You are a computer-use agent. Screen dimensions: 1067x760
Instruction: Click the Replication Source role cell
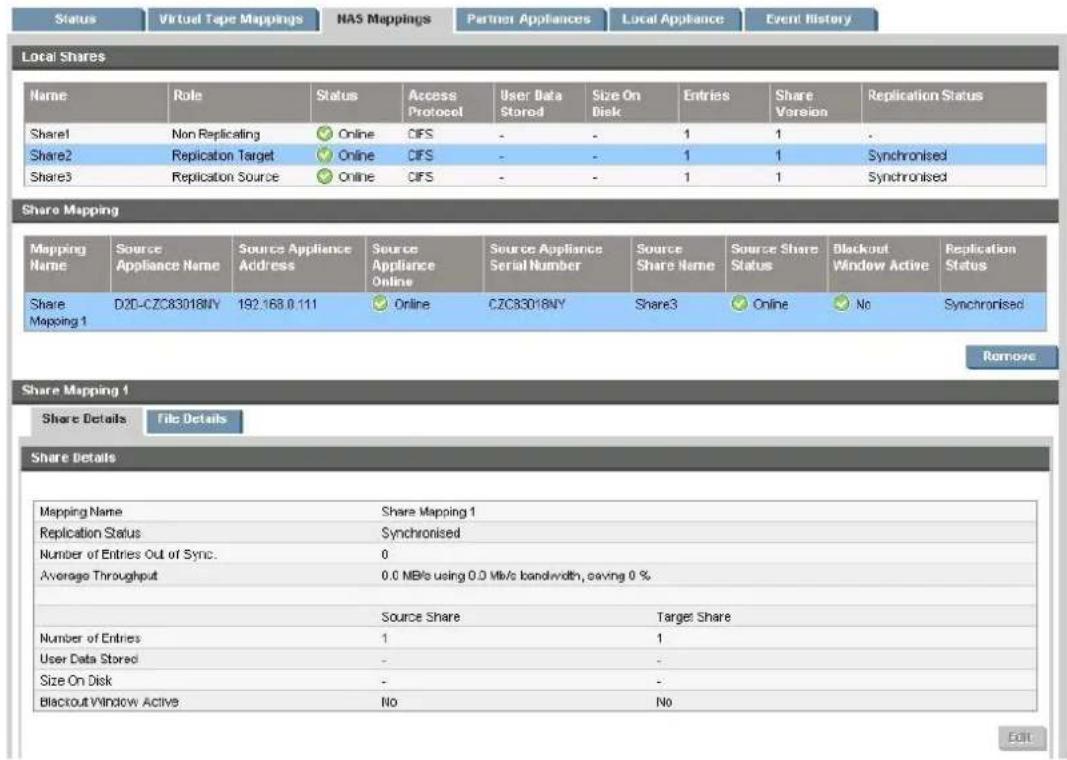tap(225, 176)
